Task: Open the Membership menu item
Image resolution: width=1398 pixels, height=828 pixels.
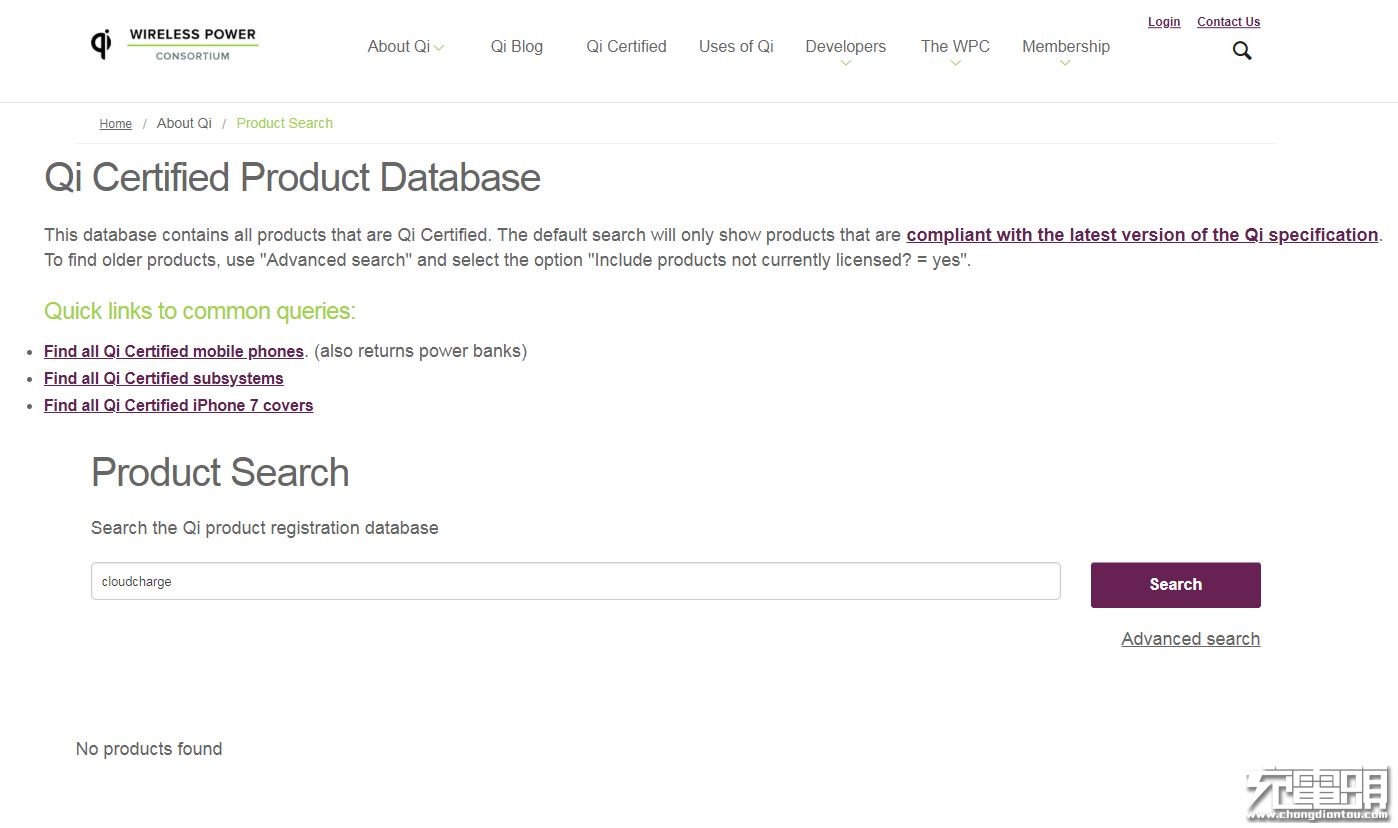Action: click(1066, 46)
